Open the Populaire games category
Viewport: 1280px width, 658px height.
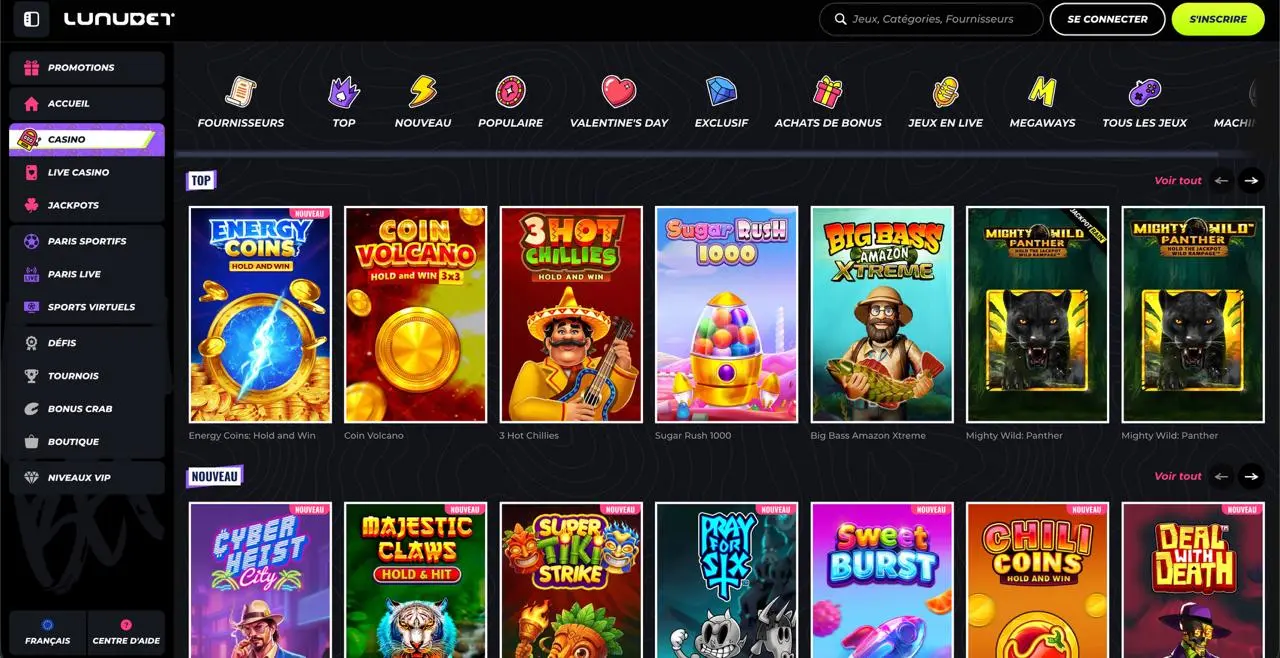[510, 98]
